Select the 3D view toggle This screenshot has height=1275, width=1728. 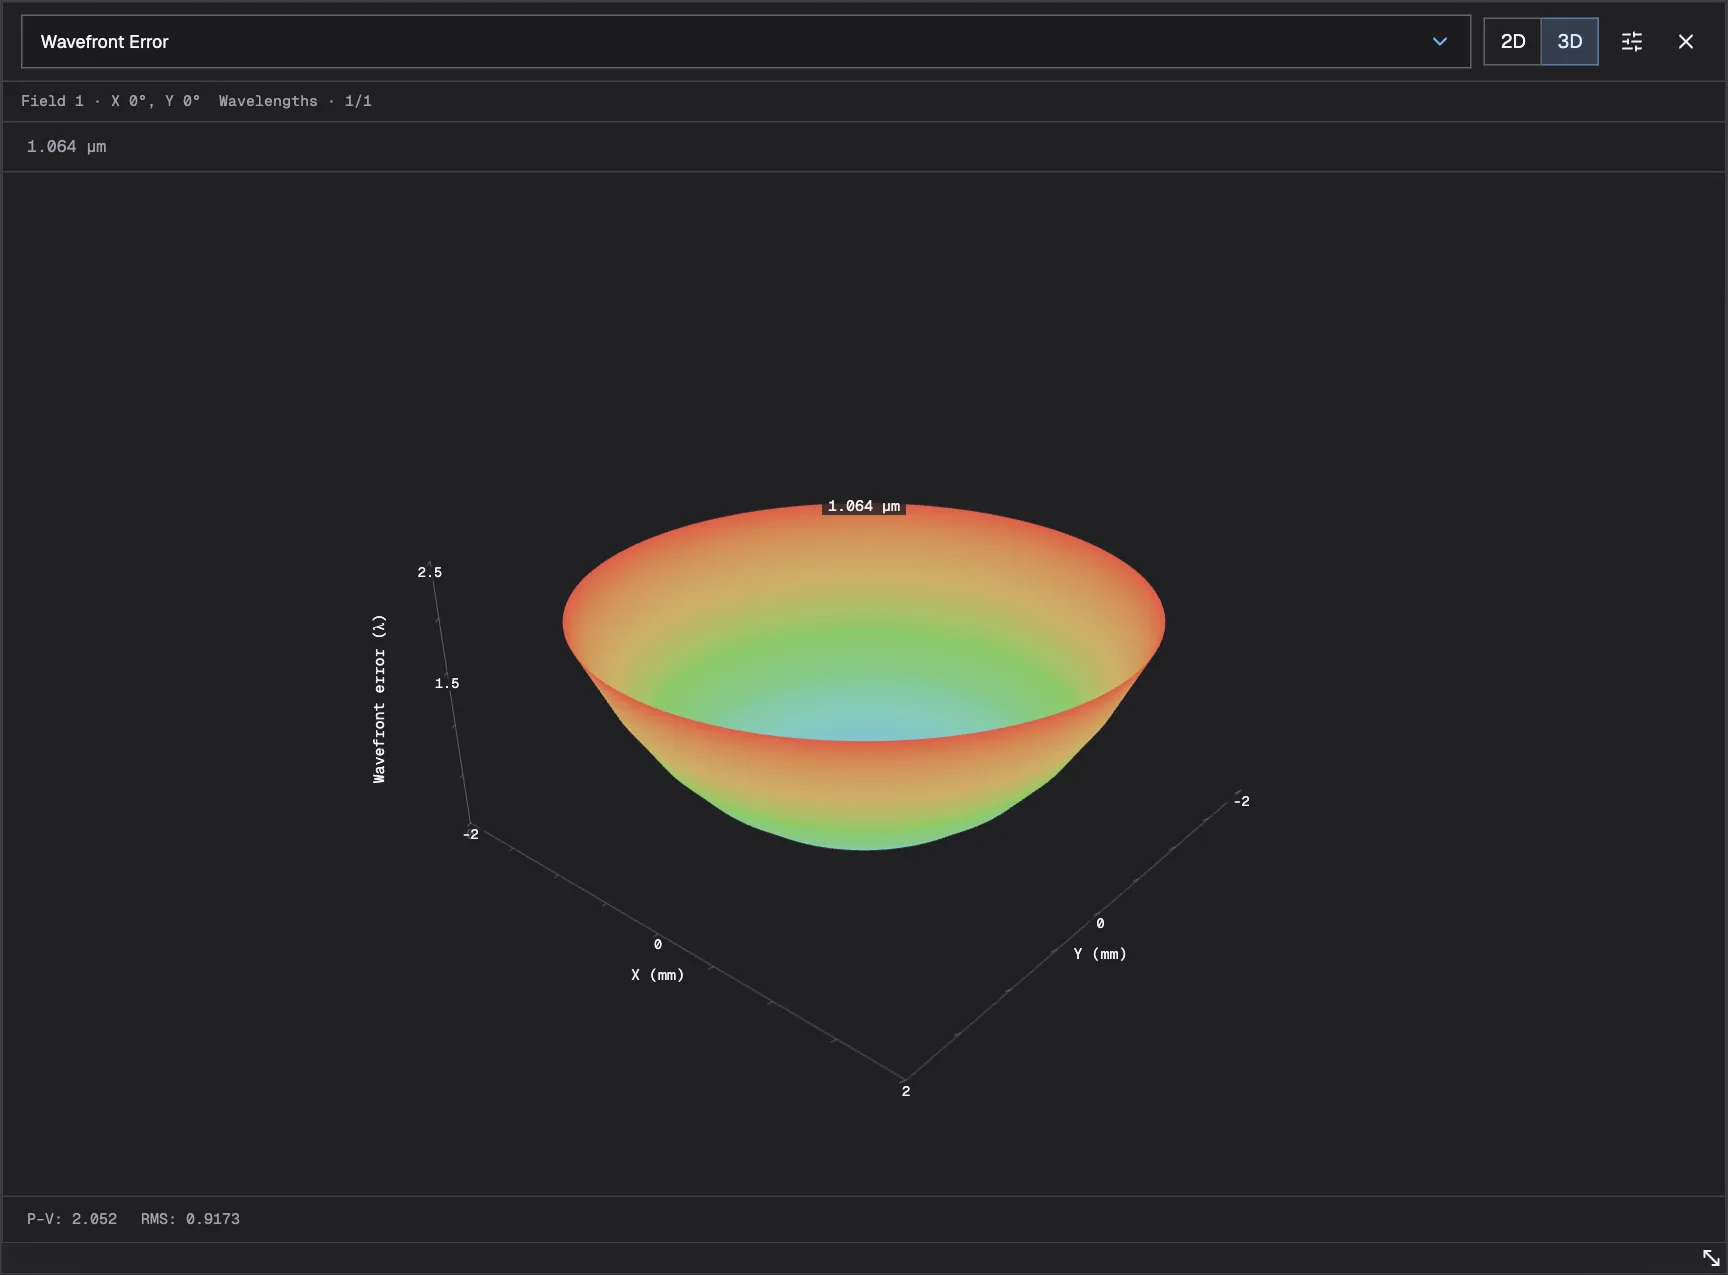point(1569,42)
